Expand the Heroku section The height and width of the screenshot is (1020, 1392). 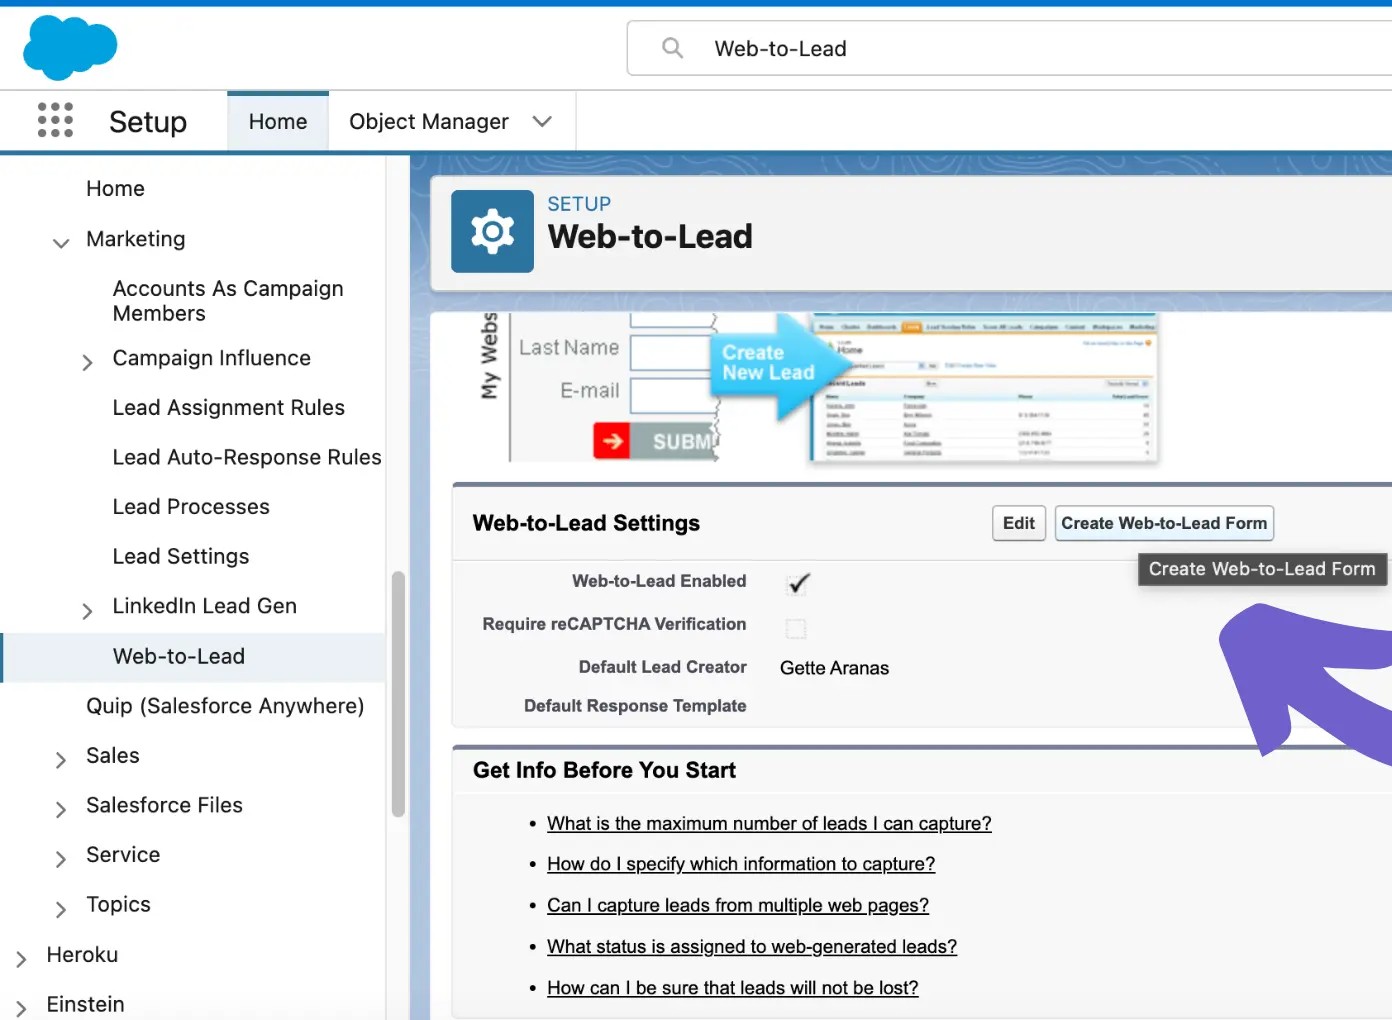21,959
